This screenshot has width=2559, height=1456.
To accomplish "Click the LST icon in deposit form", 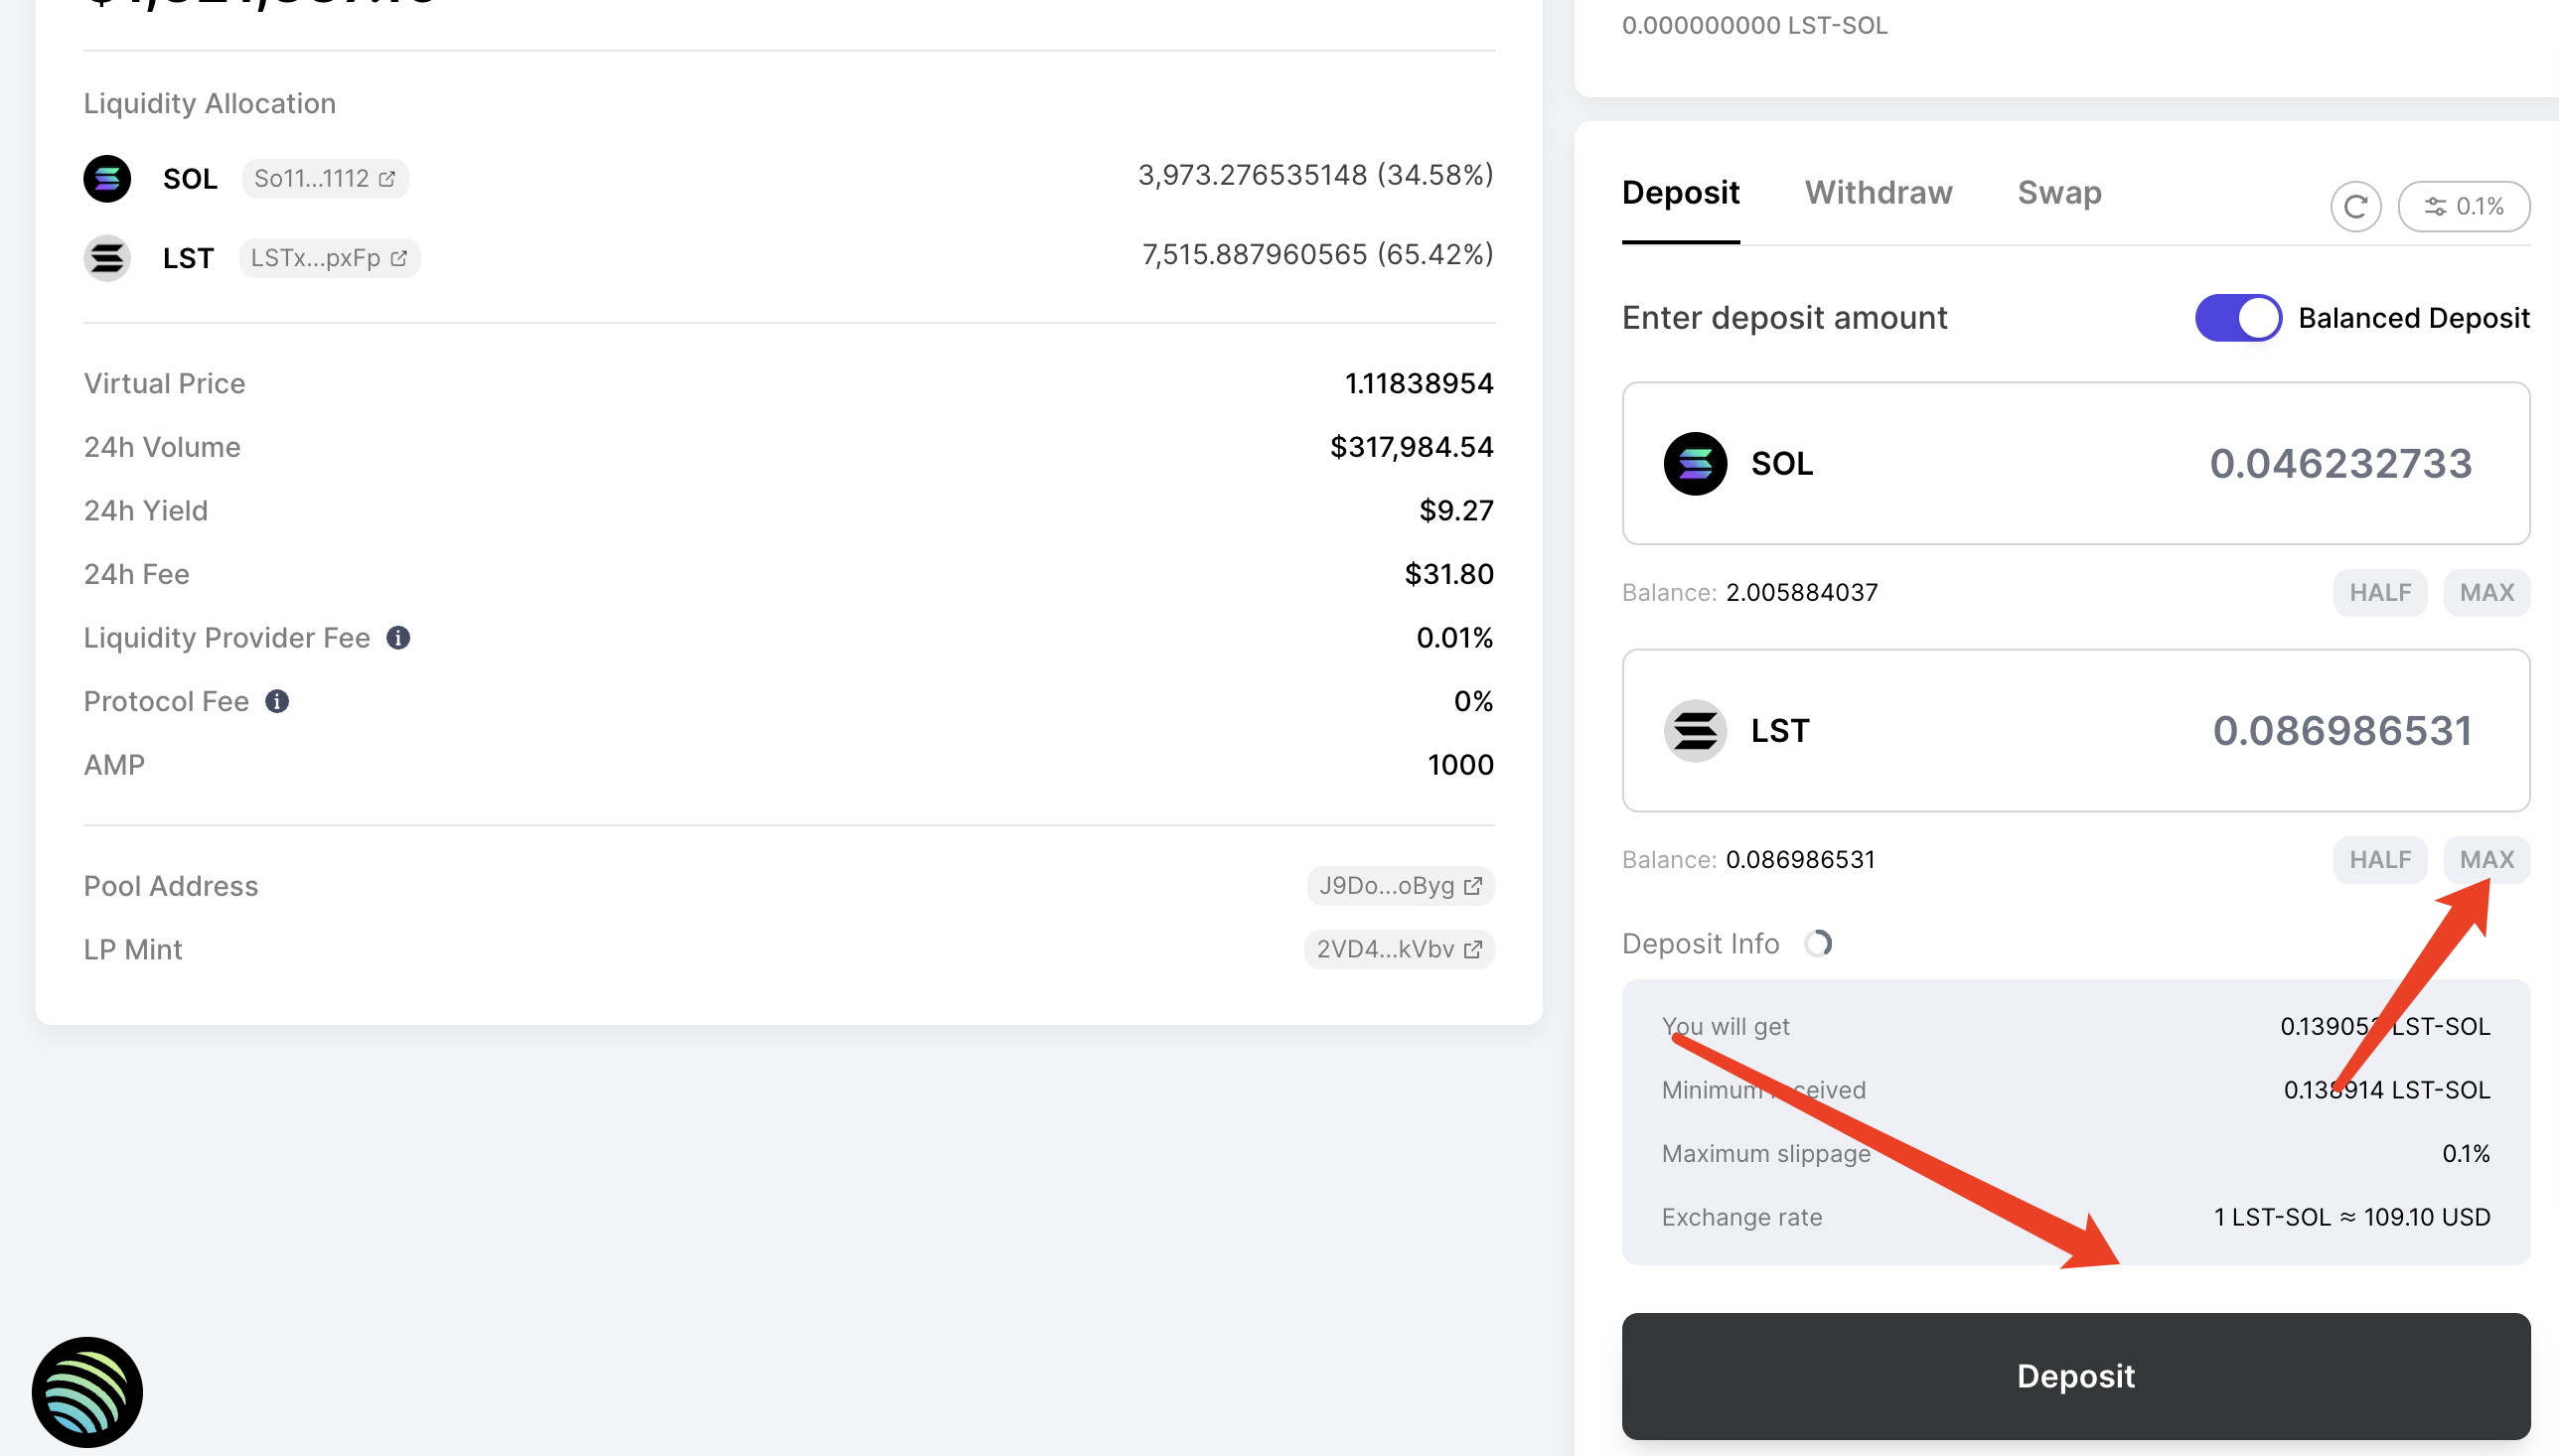I will click(1695, 731).
